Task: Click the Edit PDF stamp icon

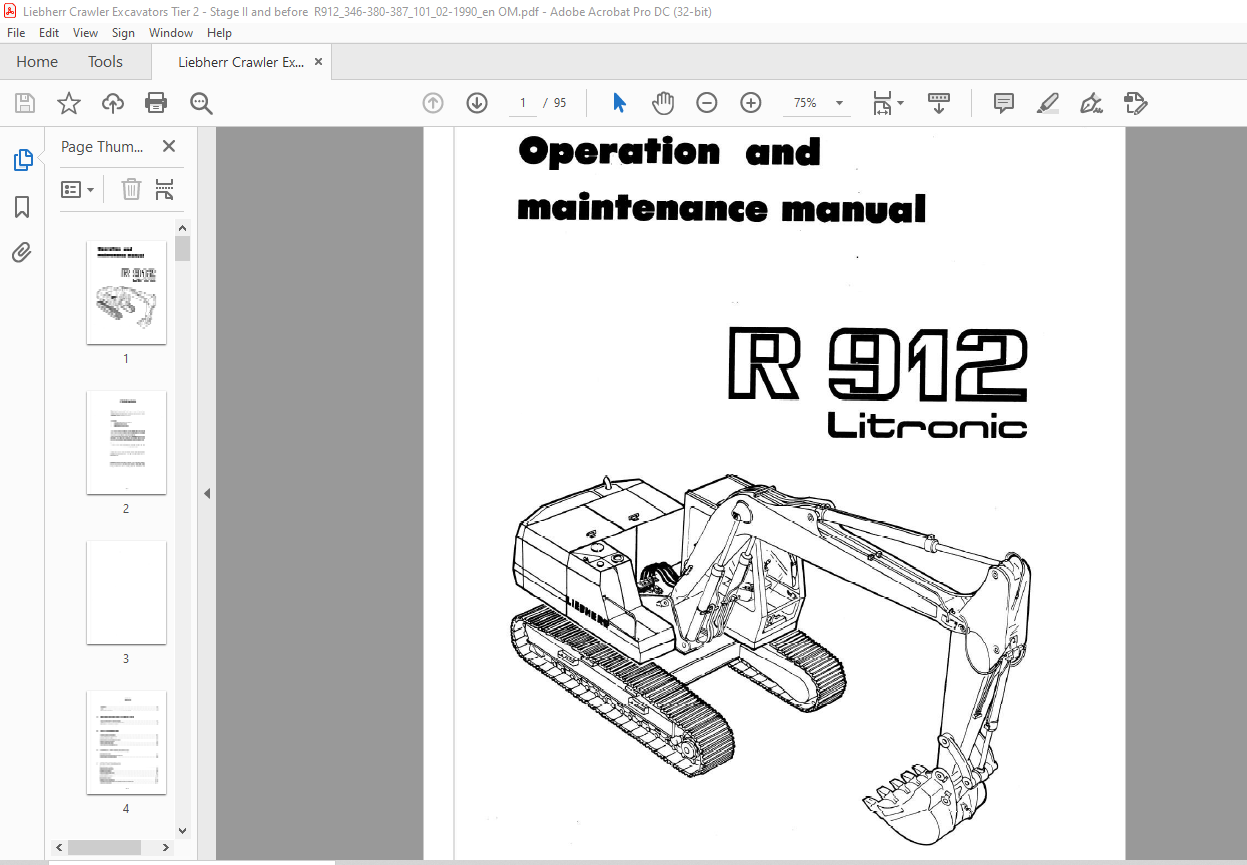Action: click(1136, 103)
